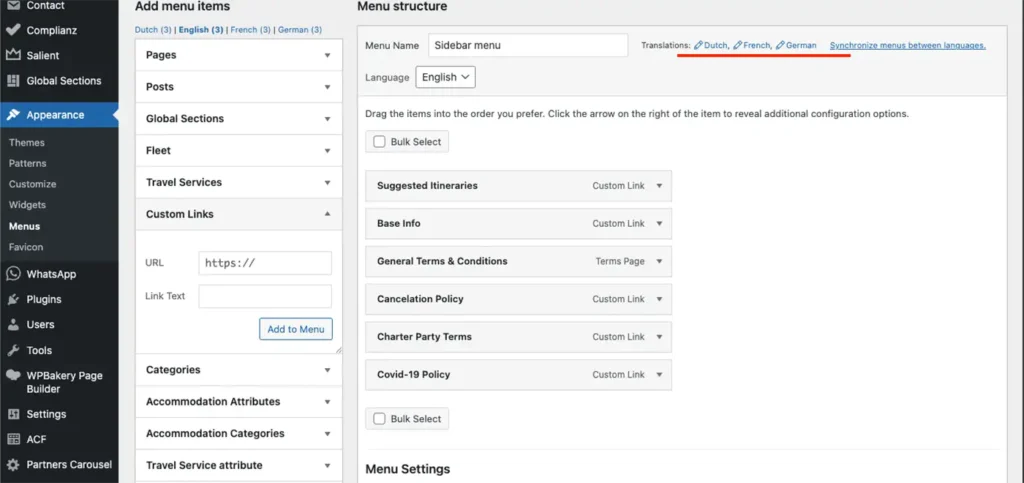Click the Settings sliders icon
This screenshot has width=1024, height=483.
(x=12, y=414)
